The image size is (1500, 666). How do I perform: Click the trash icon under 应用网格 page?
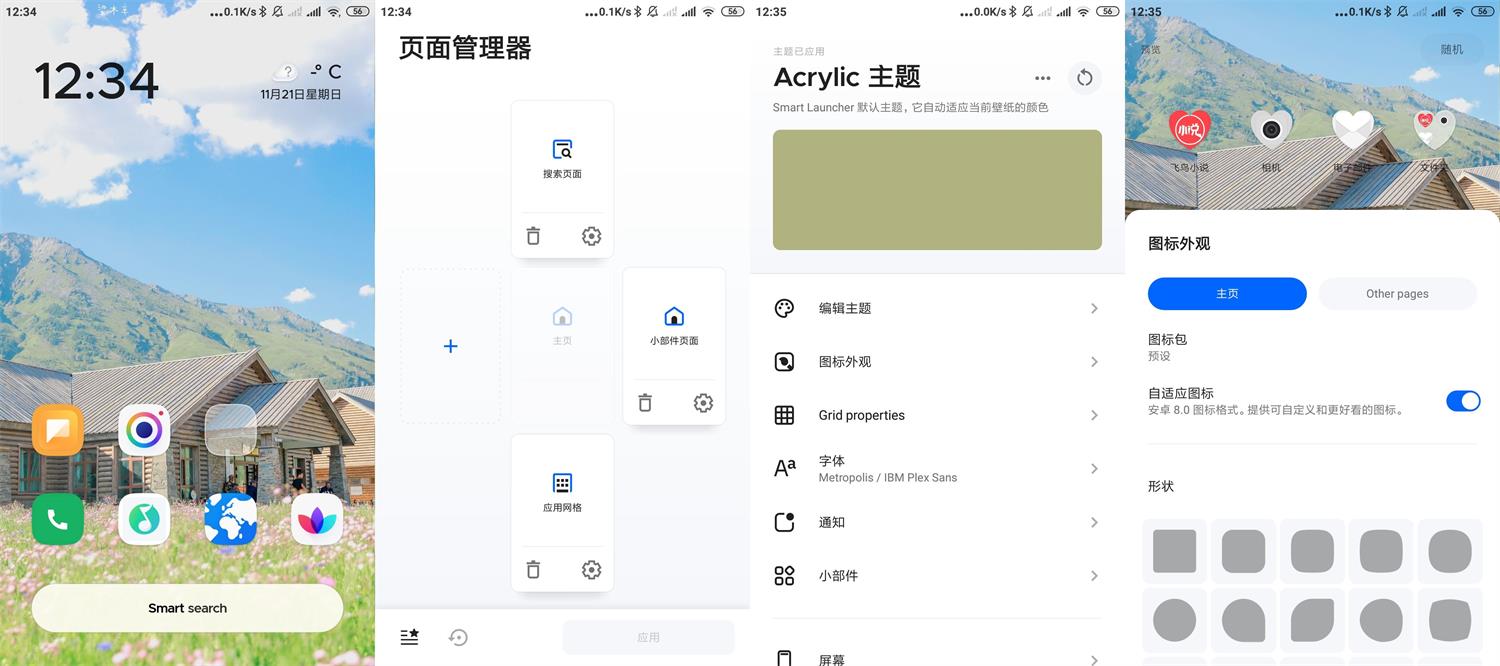pyautogui.click(x=533, y=569)
